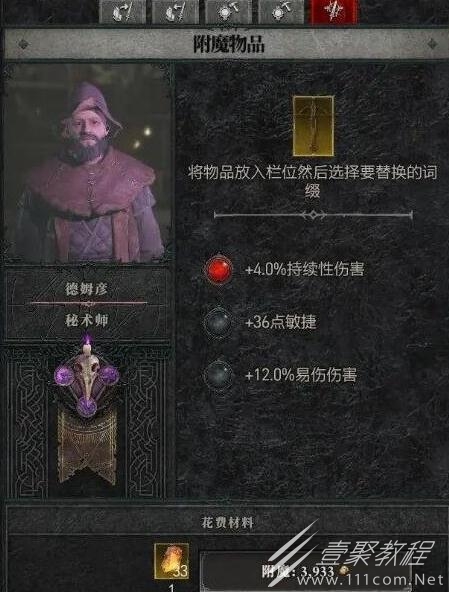Image resolution: width=449 pixels, height=592 pixels.
Task: Click the +12.0%易伤伤害 affix text
Action: 301,375
